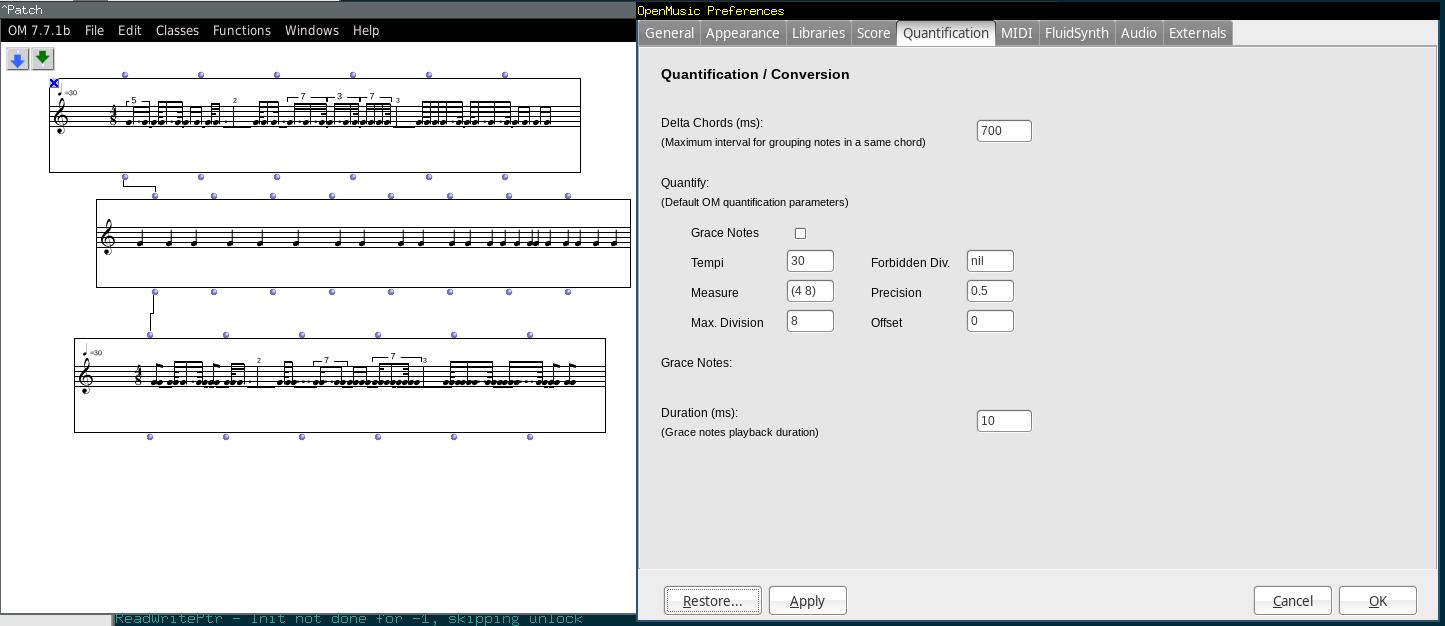Viewport: 1445px width, 626px height.
Task: Click the blue X lock button on the top voice box
Action: [x=54, y=83]
